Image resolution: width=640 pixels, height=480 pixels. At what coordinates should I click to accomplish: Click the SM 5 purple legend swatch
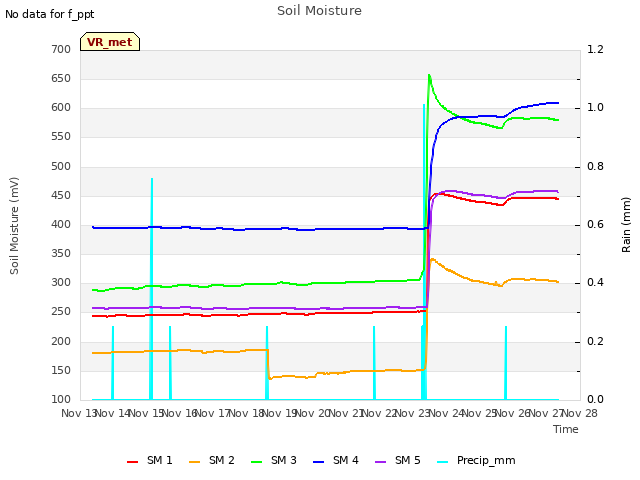[380, 462]
